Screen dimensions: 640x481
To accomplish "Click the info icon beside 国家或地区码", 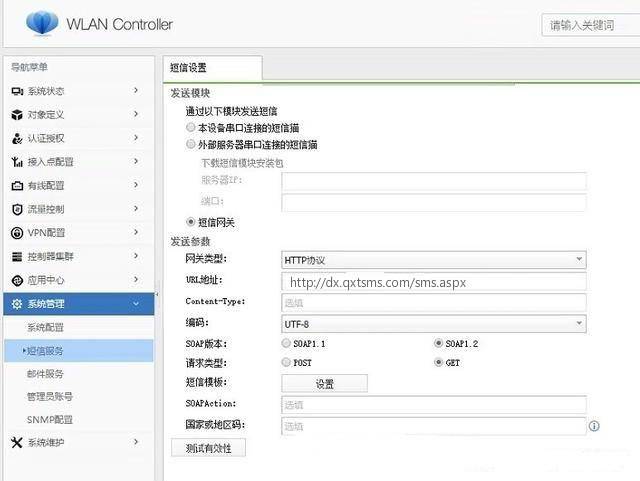I will 594,426.
